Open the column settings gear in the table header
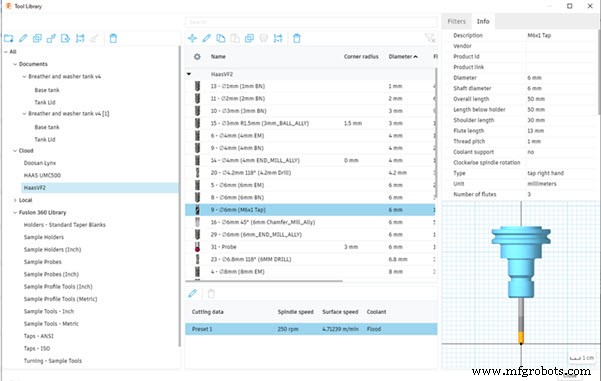Image resolution: width=601 pixels, height=381 pixels. pyautogui.click(x=197, y=57)
